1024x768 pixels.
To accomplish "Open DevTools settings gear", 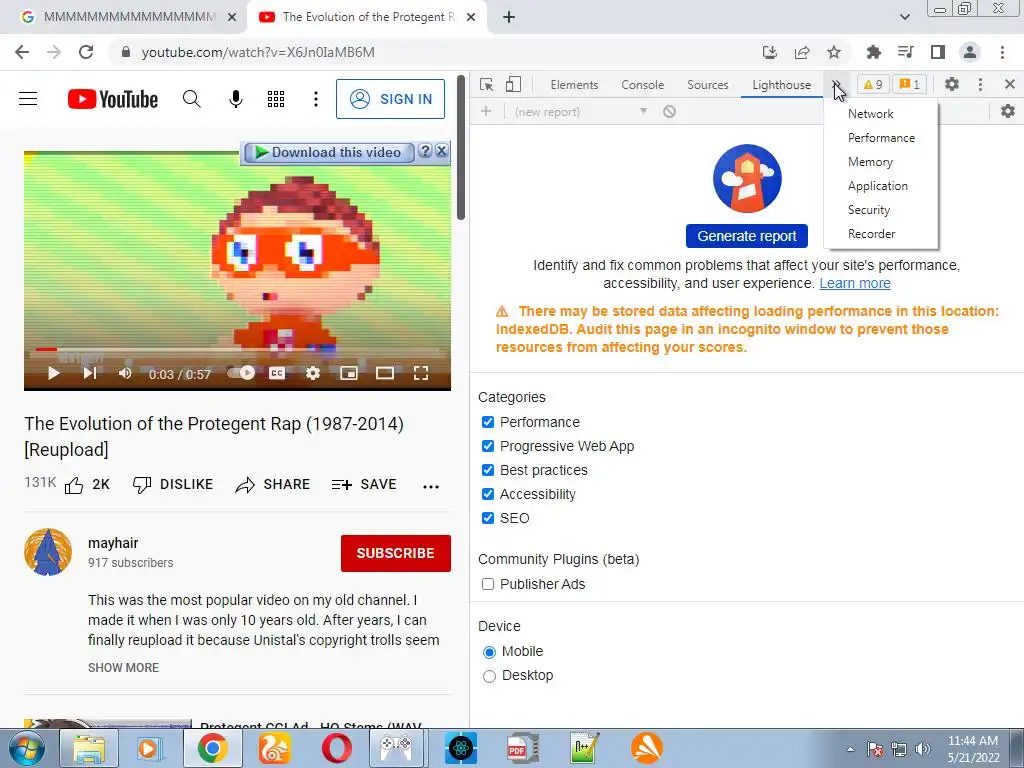I will click(x=952, y=84).
